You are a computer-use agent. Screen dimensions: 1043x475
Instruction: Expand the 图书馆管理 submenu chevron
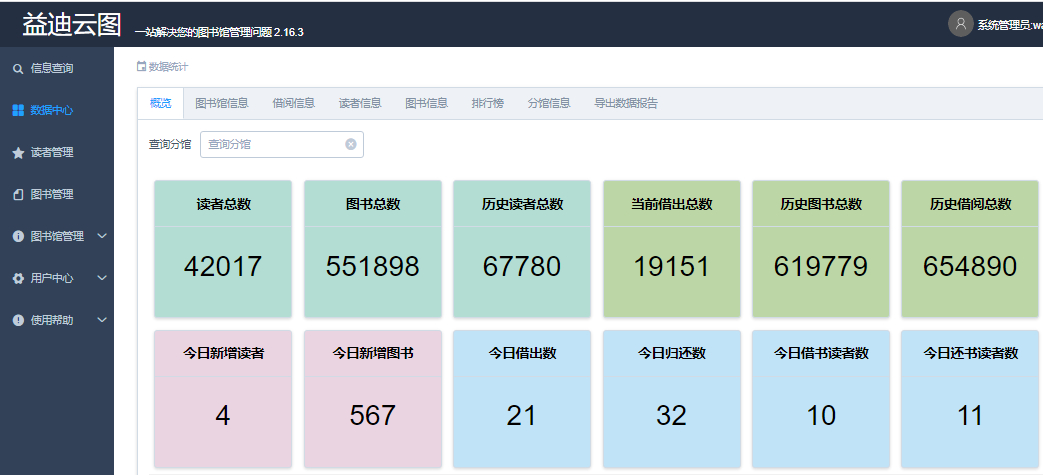pyautogui.click(x=101, y=237)
